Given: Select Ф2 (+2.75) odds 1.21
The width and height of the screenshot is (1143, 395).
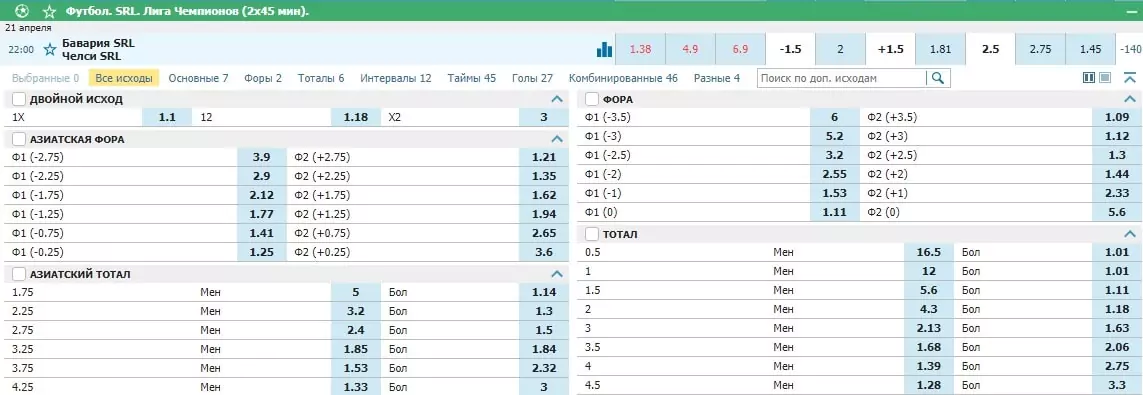Looking at the screenshot, I should (x=544, y=157).
